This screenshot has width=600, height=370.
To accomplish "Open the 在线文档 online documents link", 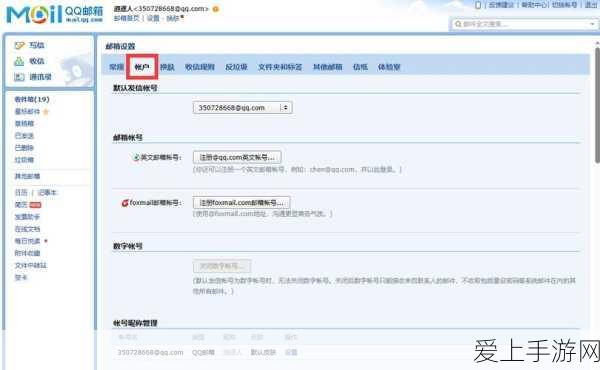I will (x=27, y=229).
